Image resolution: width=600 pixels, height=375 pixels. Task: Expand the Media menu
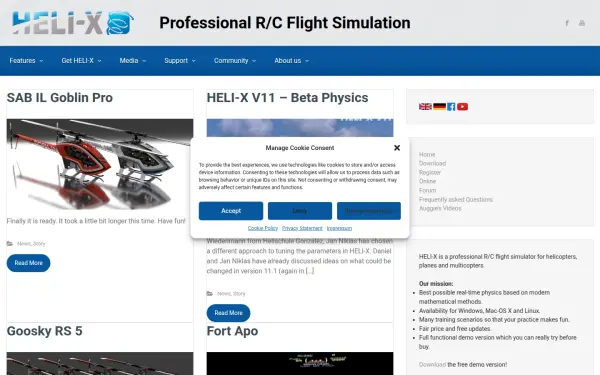point(133,60)
